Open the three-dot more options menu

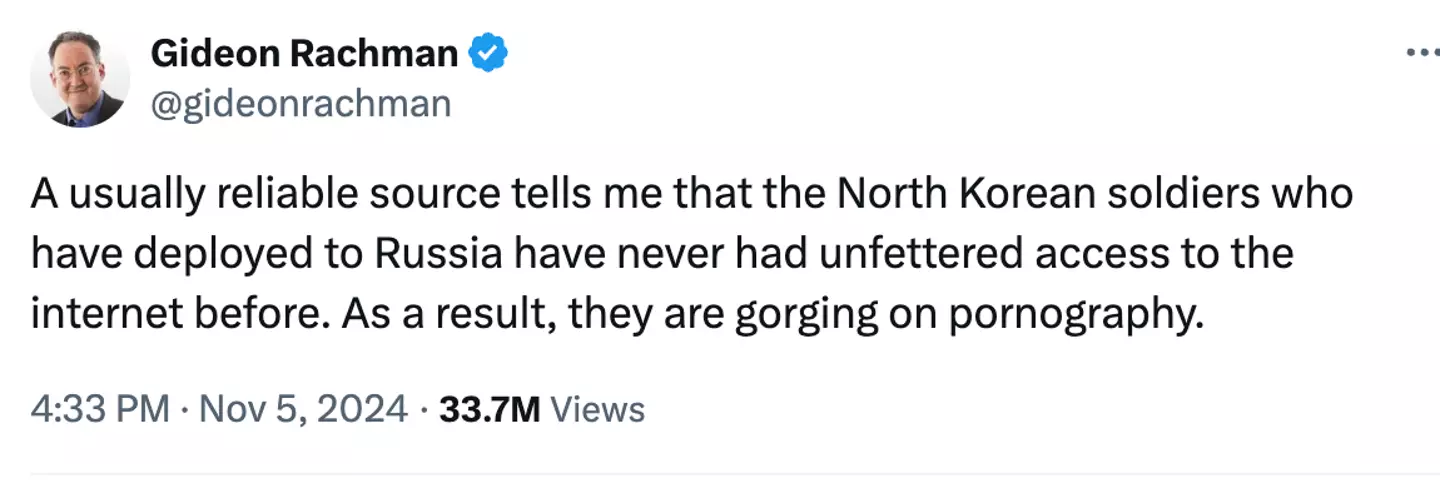tap(1421, 54)
